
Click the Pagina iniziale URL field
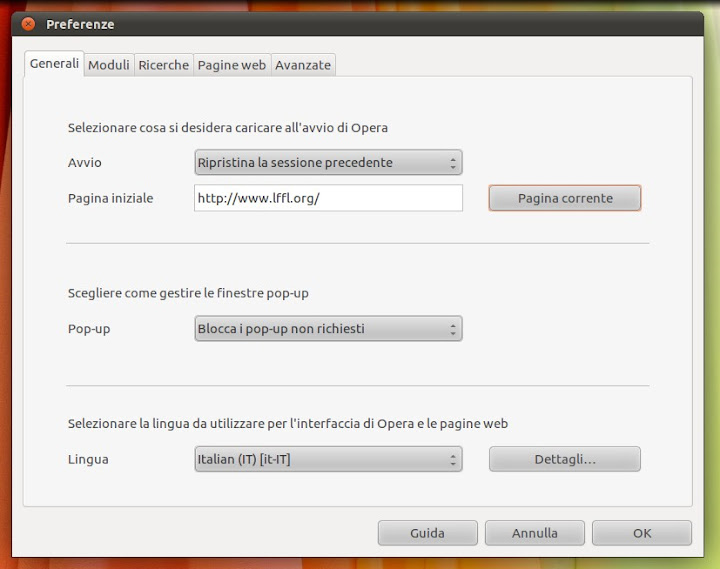coord(328,198)
